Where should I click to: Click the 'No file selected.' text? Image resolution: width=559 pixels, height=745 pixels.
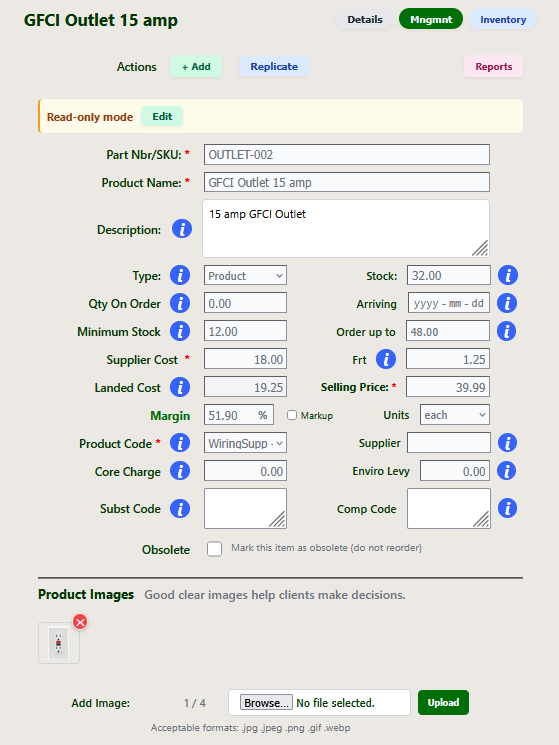point(335,703)
